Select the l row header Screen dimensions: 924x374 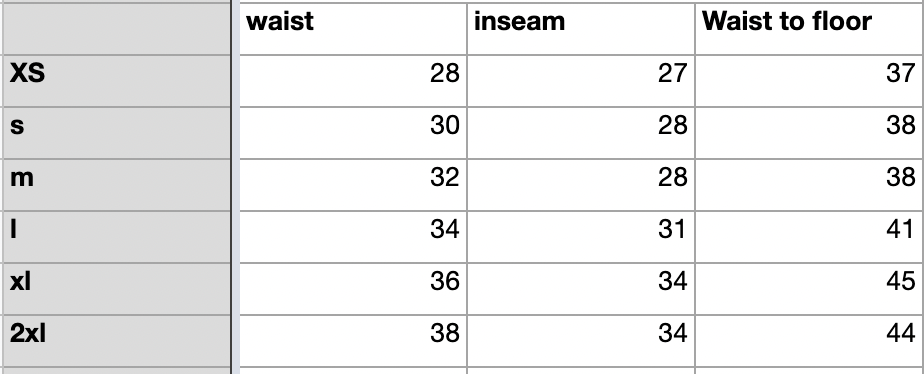pyautogui.click(x=117, y=237)
